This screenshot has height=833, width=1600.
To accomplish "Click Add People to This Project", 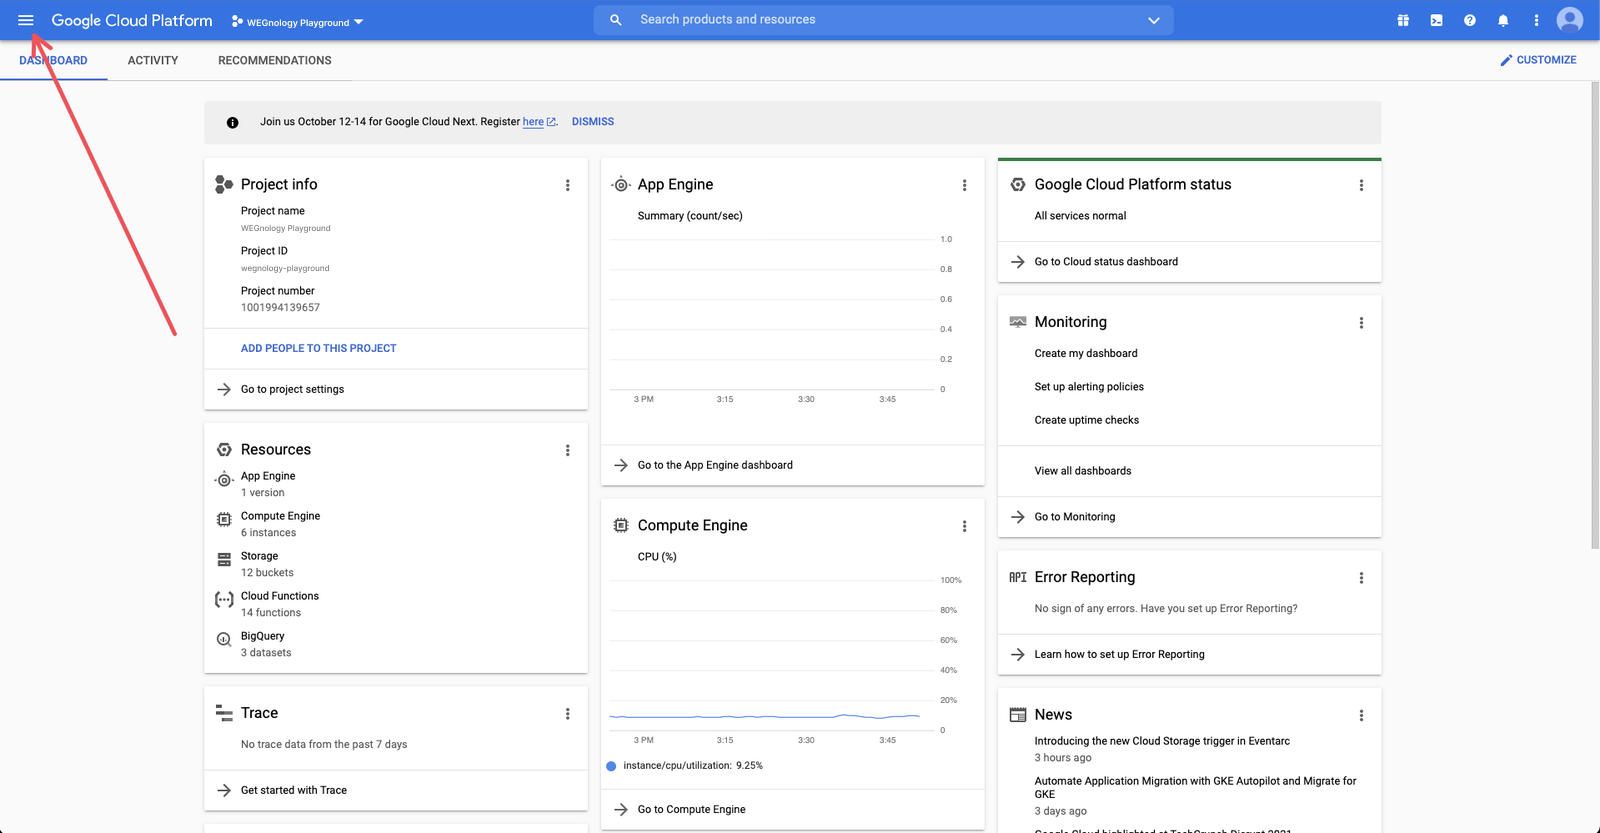I will click(x=319, y=348).
